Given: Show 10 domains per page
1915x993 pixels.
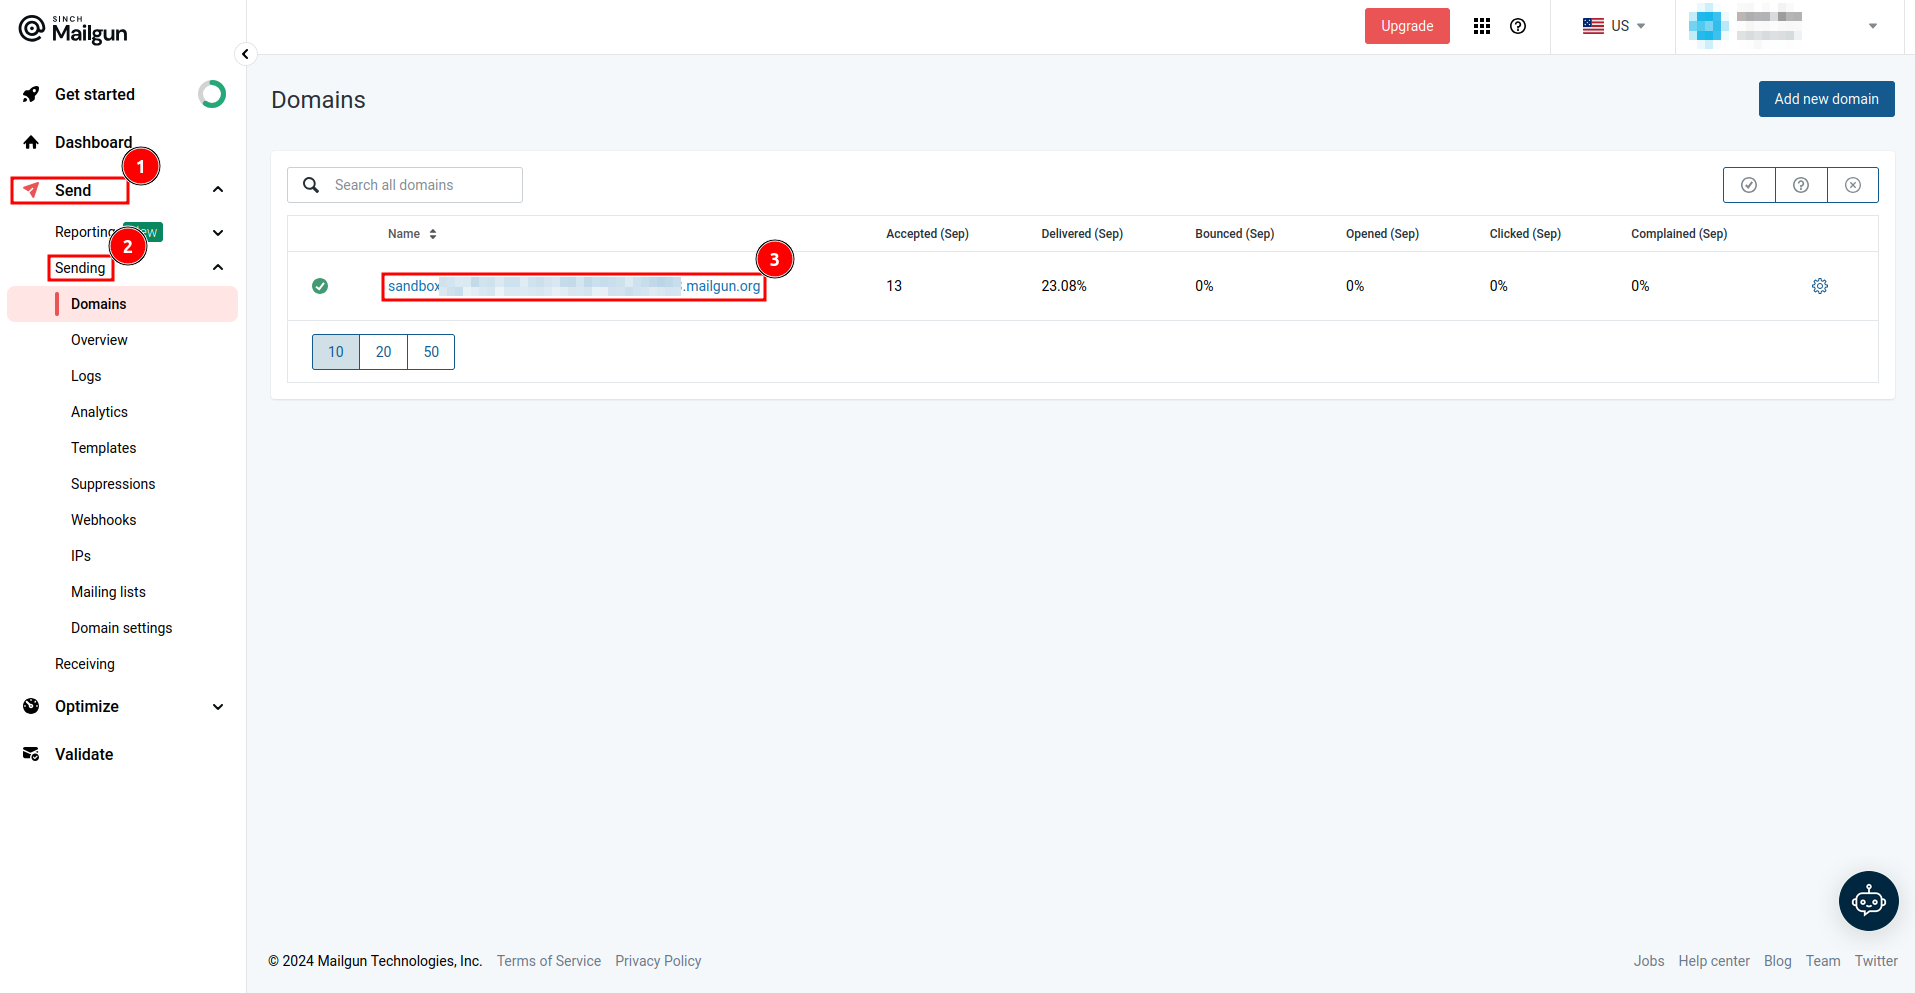Looking at the screenshot, I should coord(336,352).
